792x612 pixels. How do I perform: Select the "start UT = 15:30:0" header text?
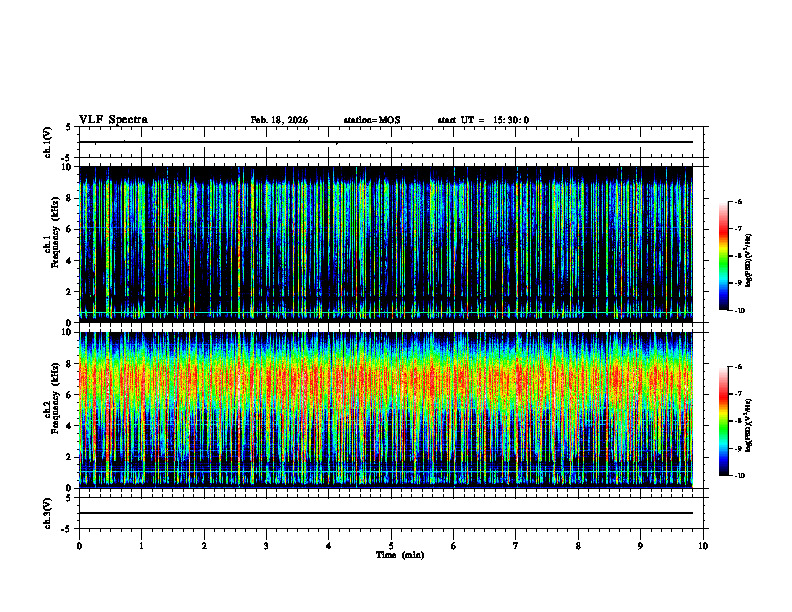483,120
